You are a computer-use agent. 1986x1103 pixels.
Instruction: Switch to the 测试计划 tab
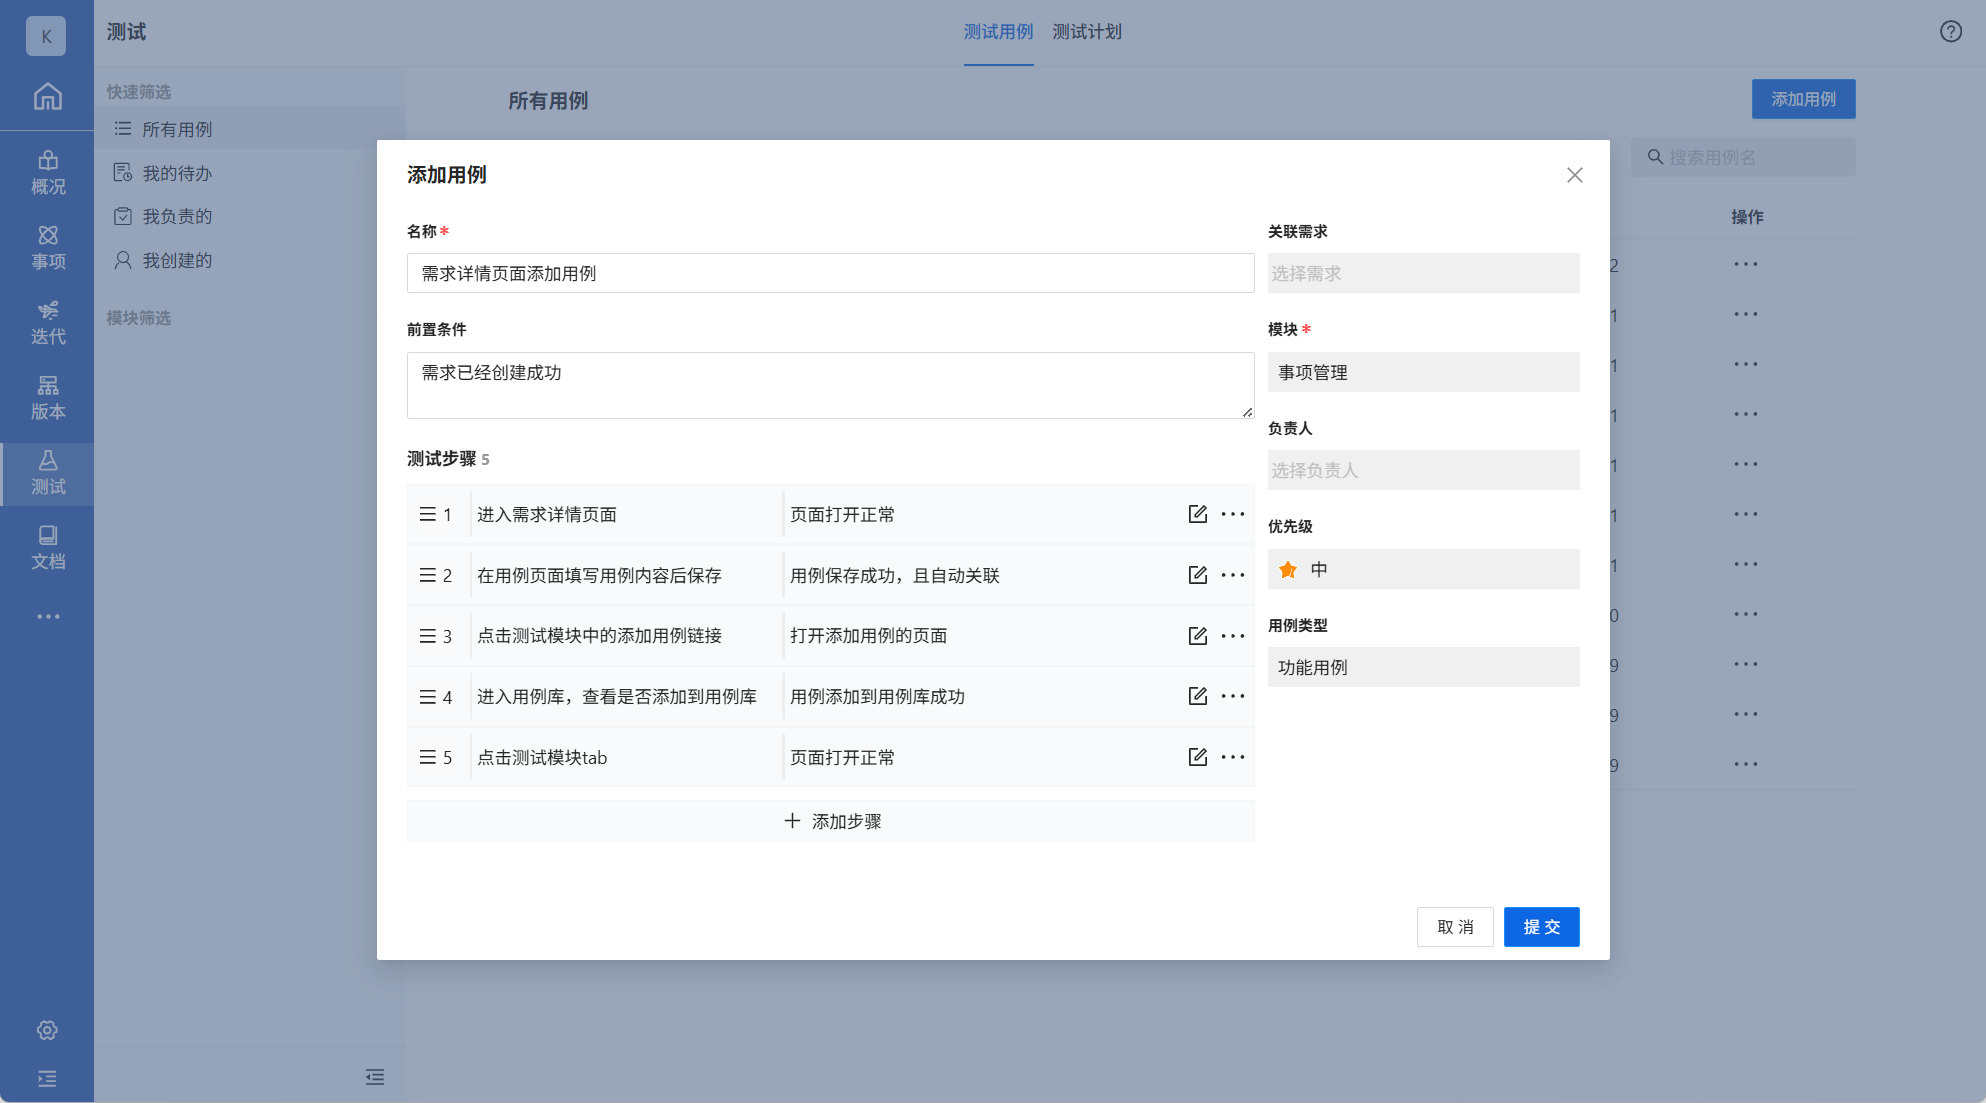tap(1086, 32)
